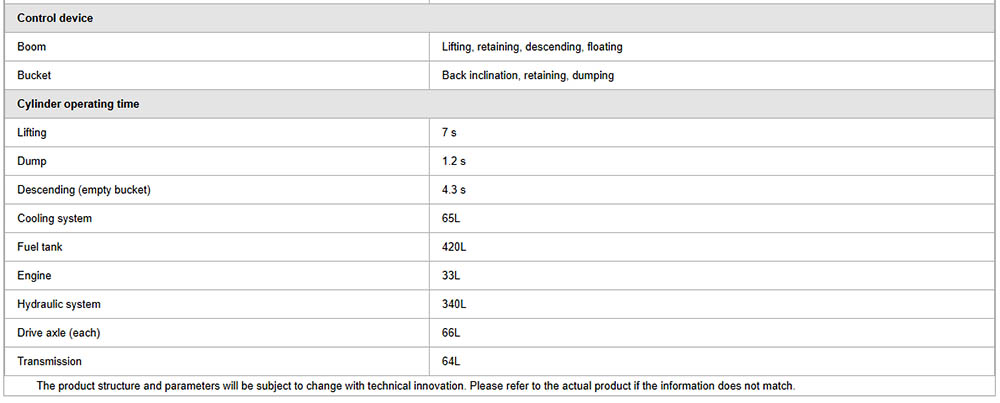1000x403 pixels.
Task: Select the Engine row label
Action: point(34,275)
